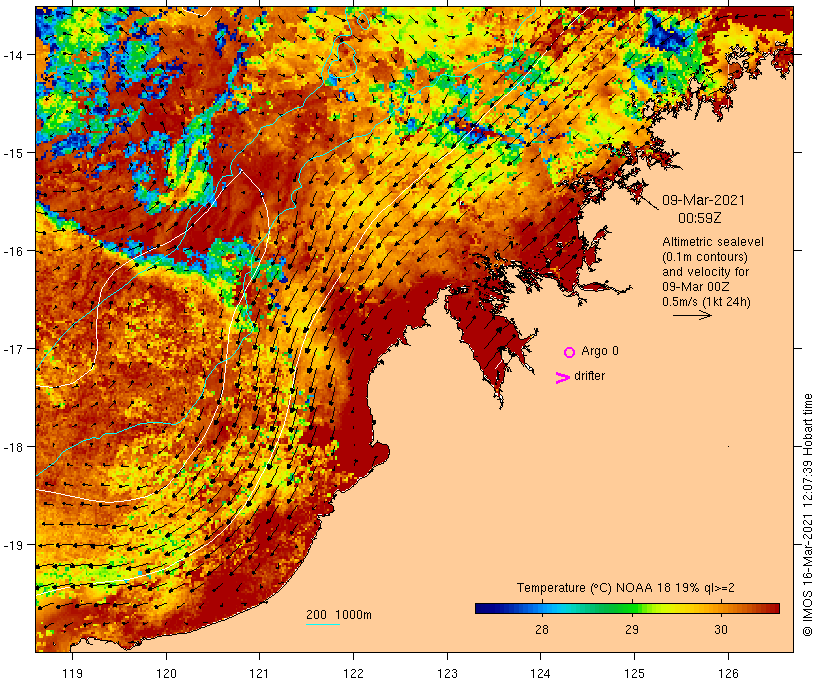The image size is (820, 680).
Task: Click the '29' label under color bar
Action: point(632,629)
